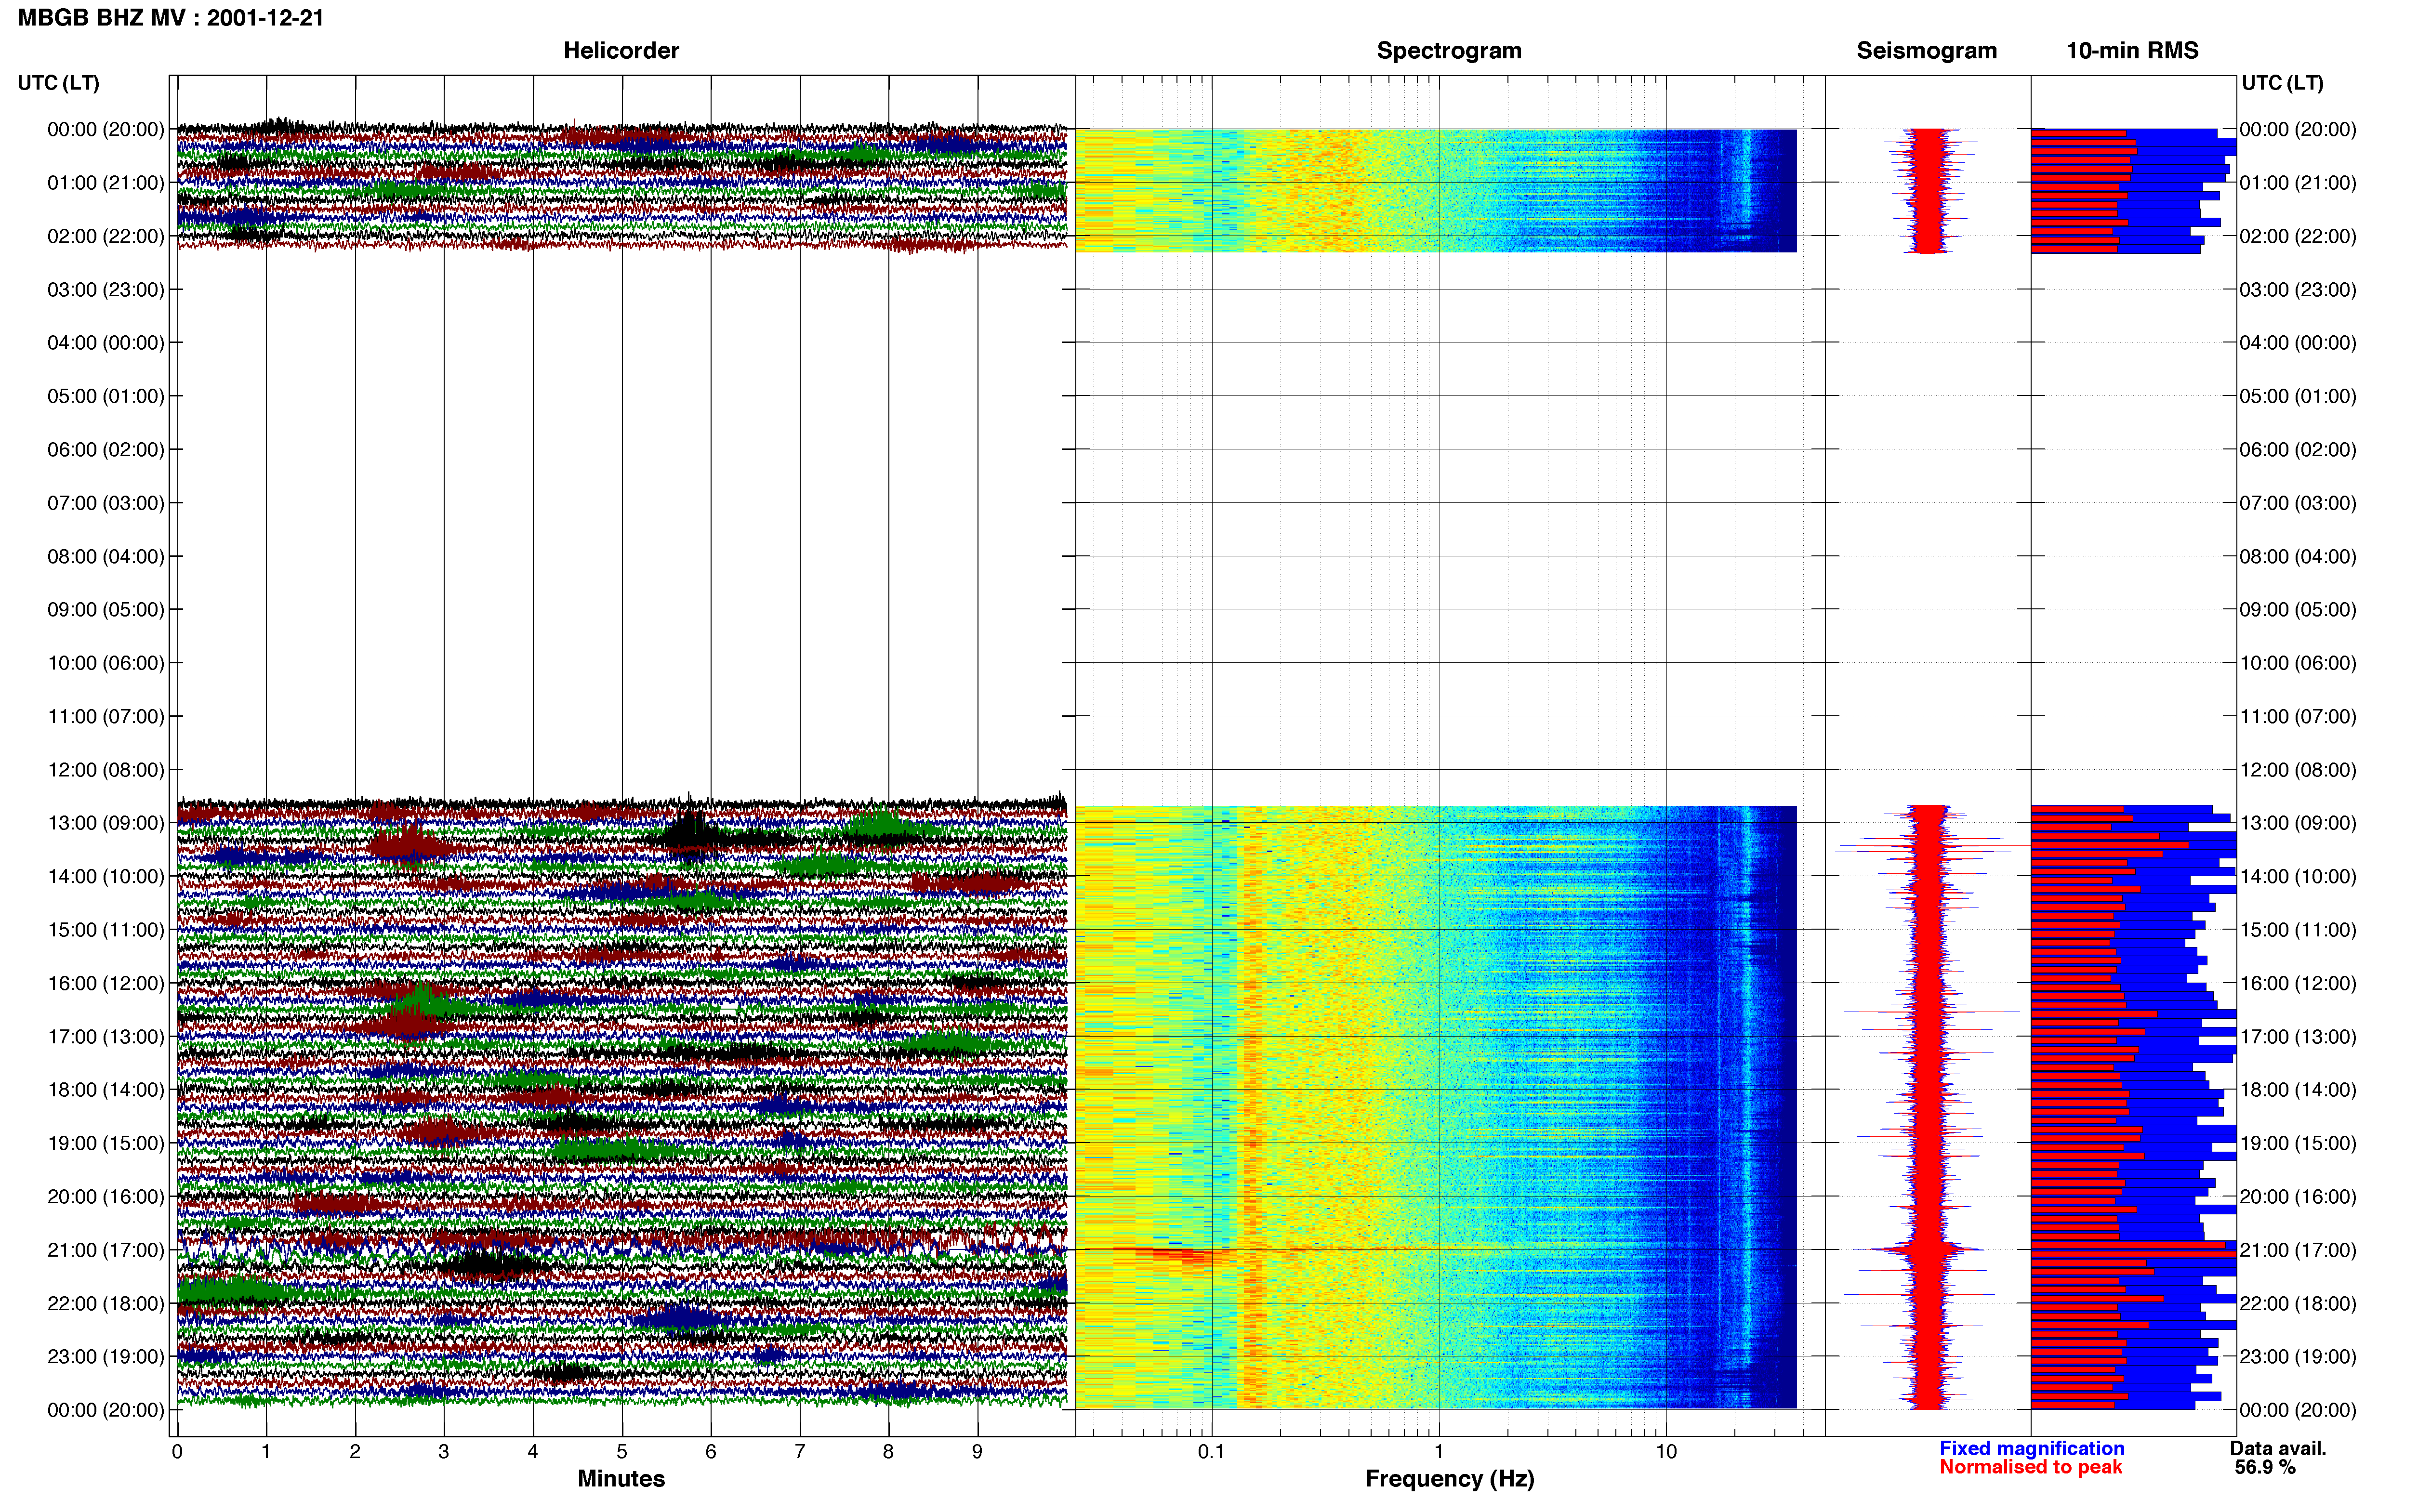
Task: Click the left '13:00 (09:00)' time label
Action: pyautogui.click(x=106, y=823)
